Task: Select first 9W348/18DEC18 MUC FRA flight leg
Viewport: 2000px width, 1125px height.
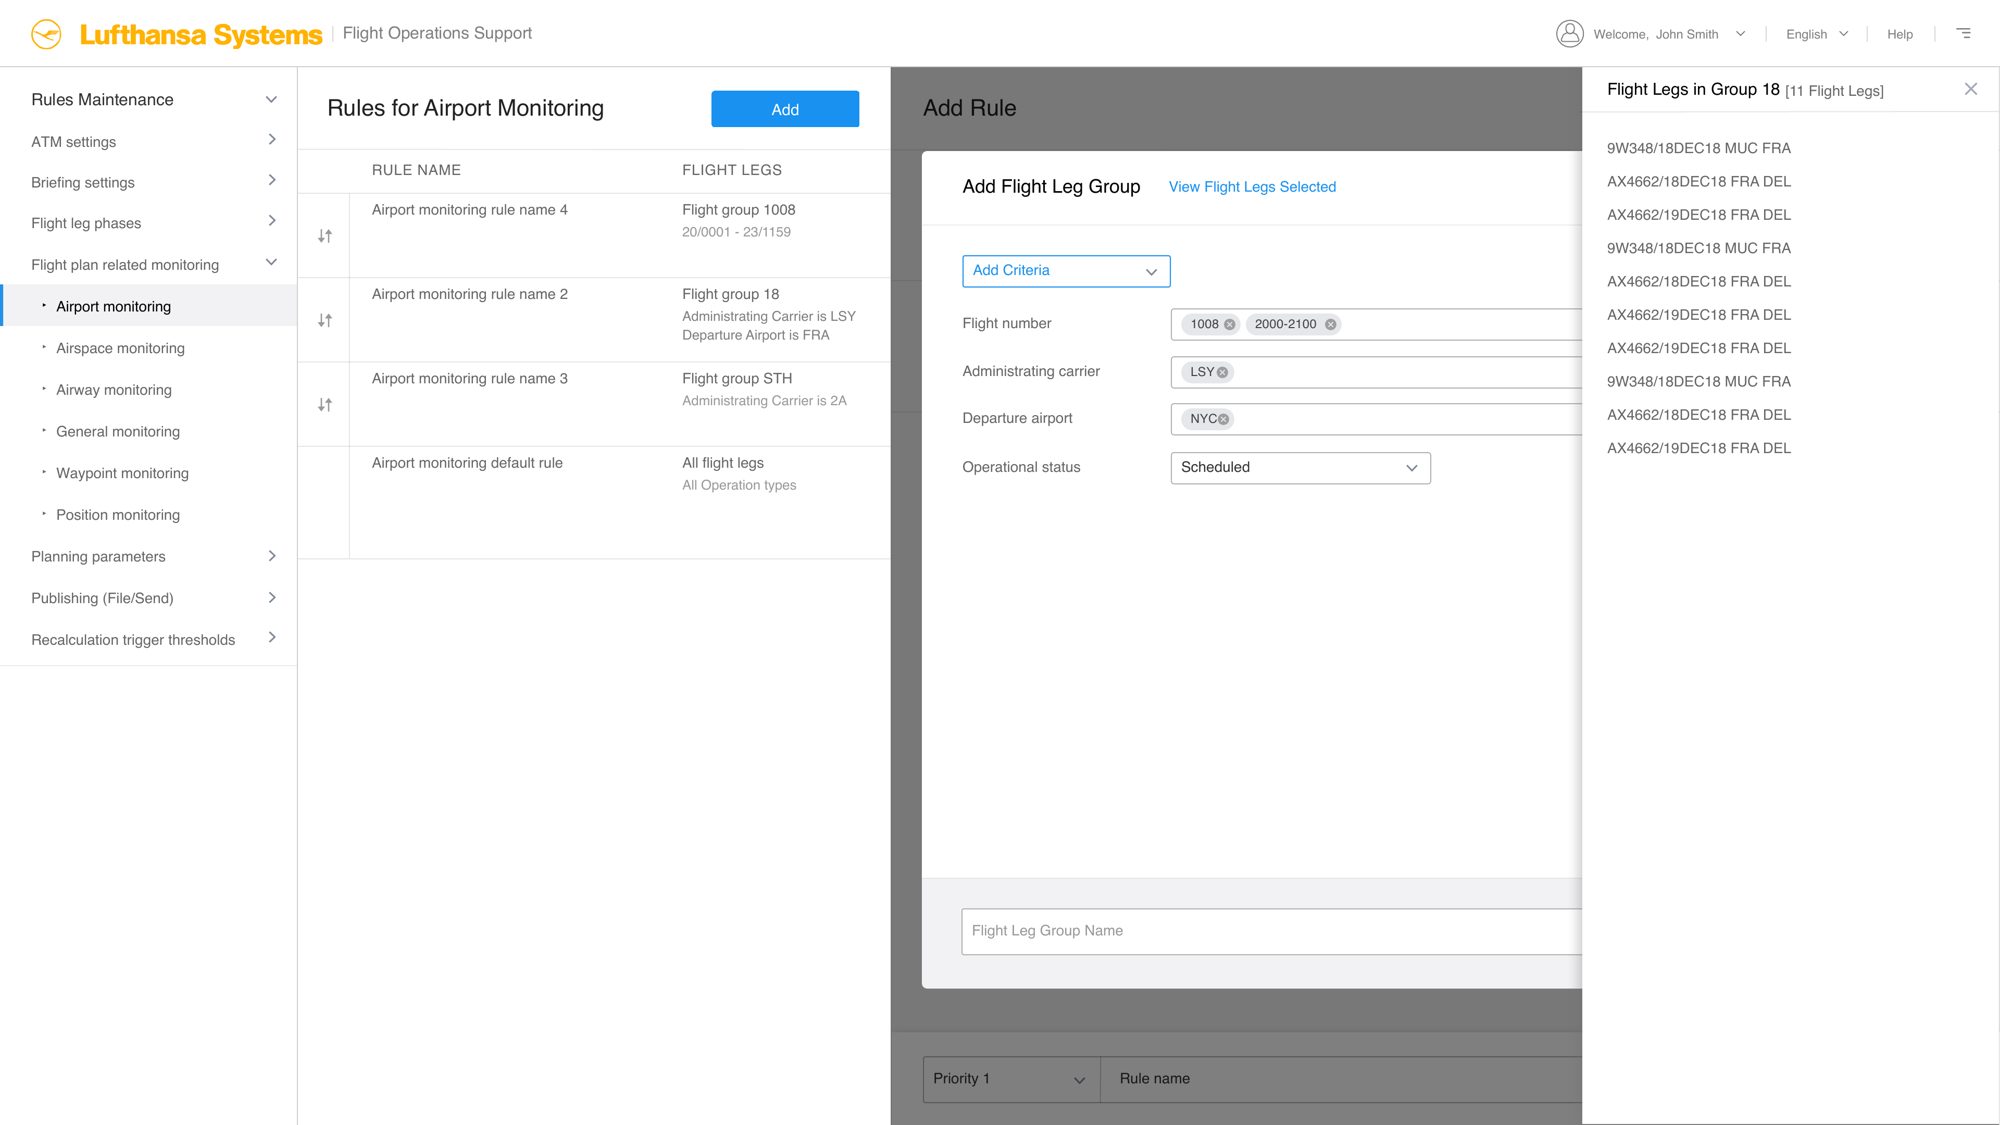Action: [1698, 148]
